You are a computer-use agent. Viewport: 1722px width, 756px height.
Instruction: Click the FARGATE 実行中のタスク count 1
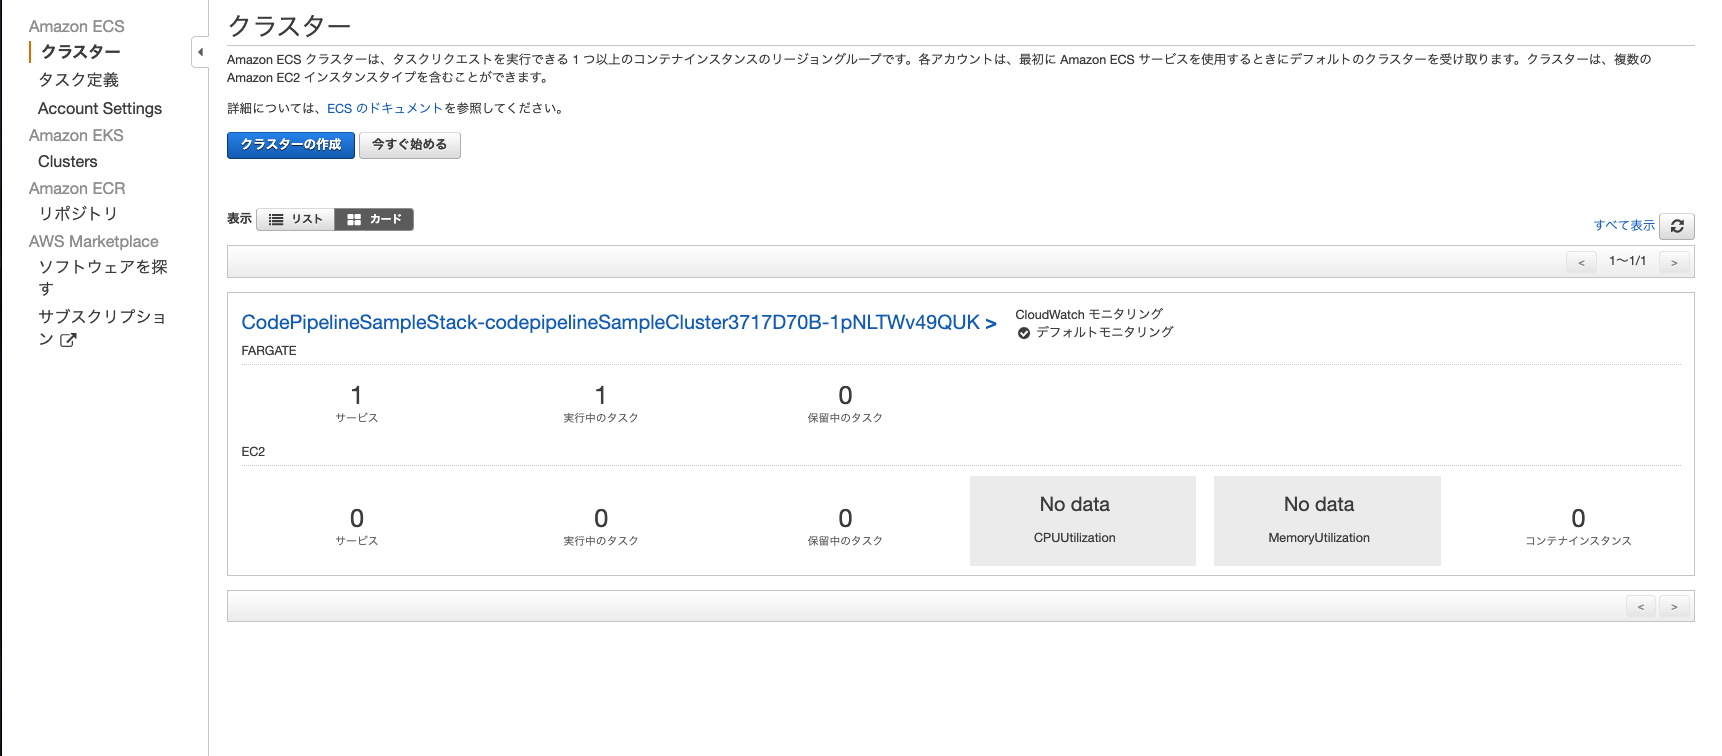click(601, 395)
